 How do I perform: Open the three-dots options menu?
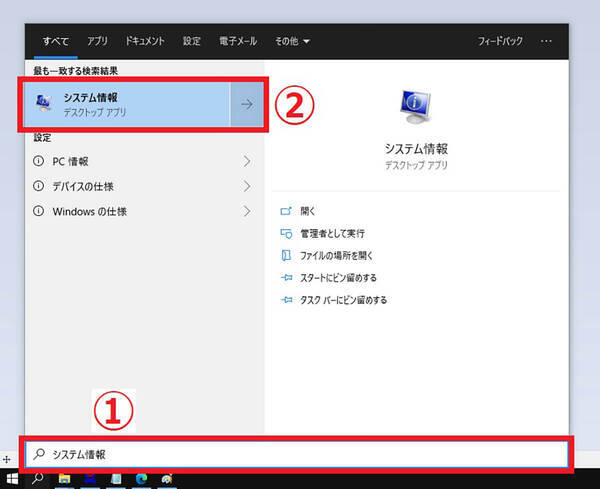(546, 41)
